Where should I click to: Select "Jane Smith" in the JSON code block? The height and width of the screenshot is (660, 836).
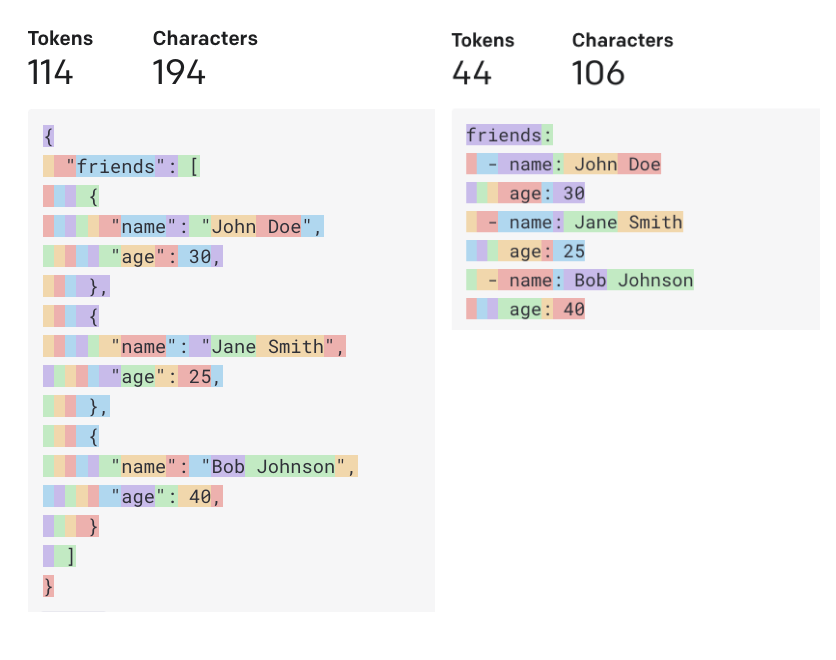coord(272,347)
